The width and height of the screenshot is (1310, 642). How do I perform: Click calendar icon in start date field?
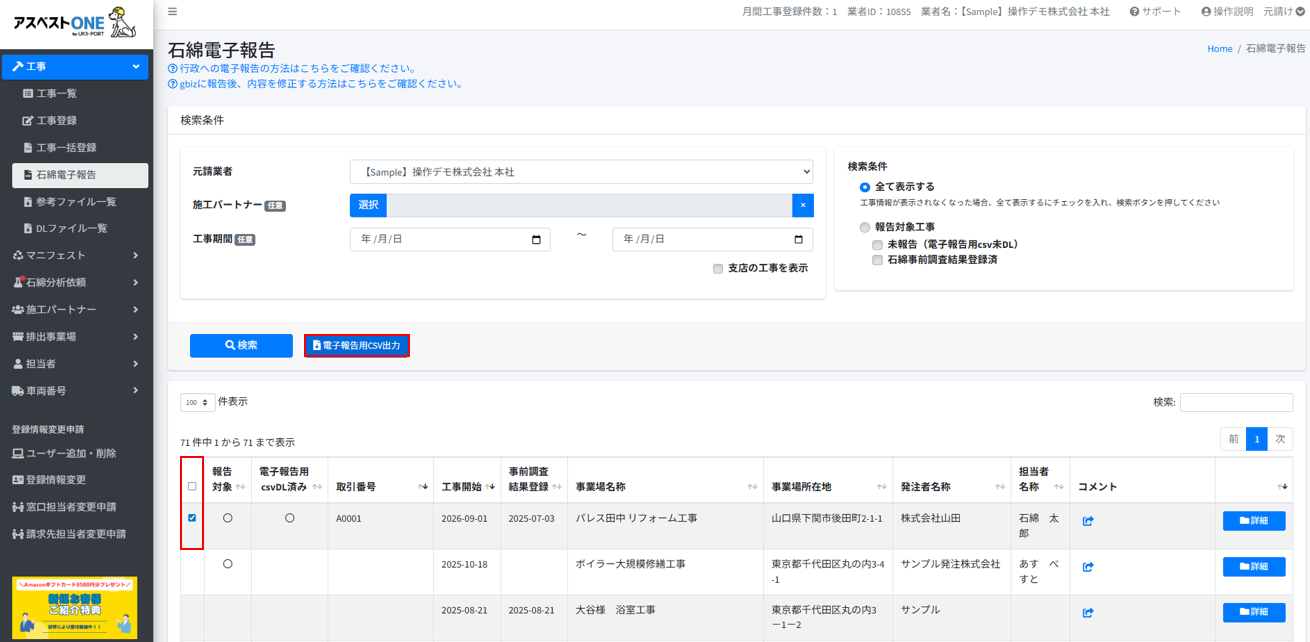point(537,240)
